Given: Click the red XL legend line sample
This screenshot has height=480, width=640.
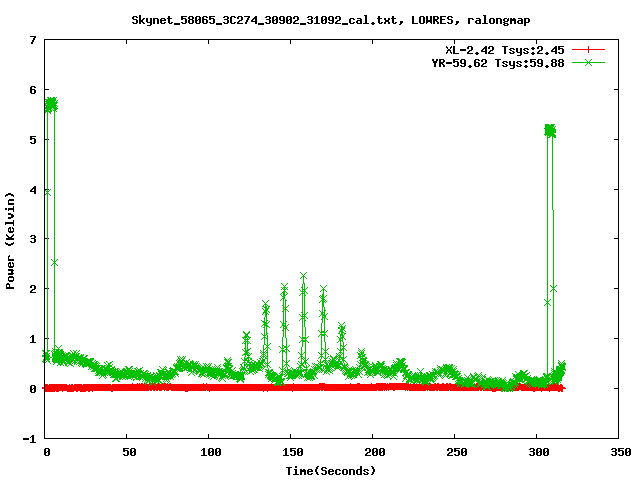Looking at the screenshot, I should click(x=588, y=50).
